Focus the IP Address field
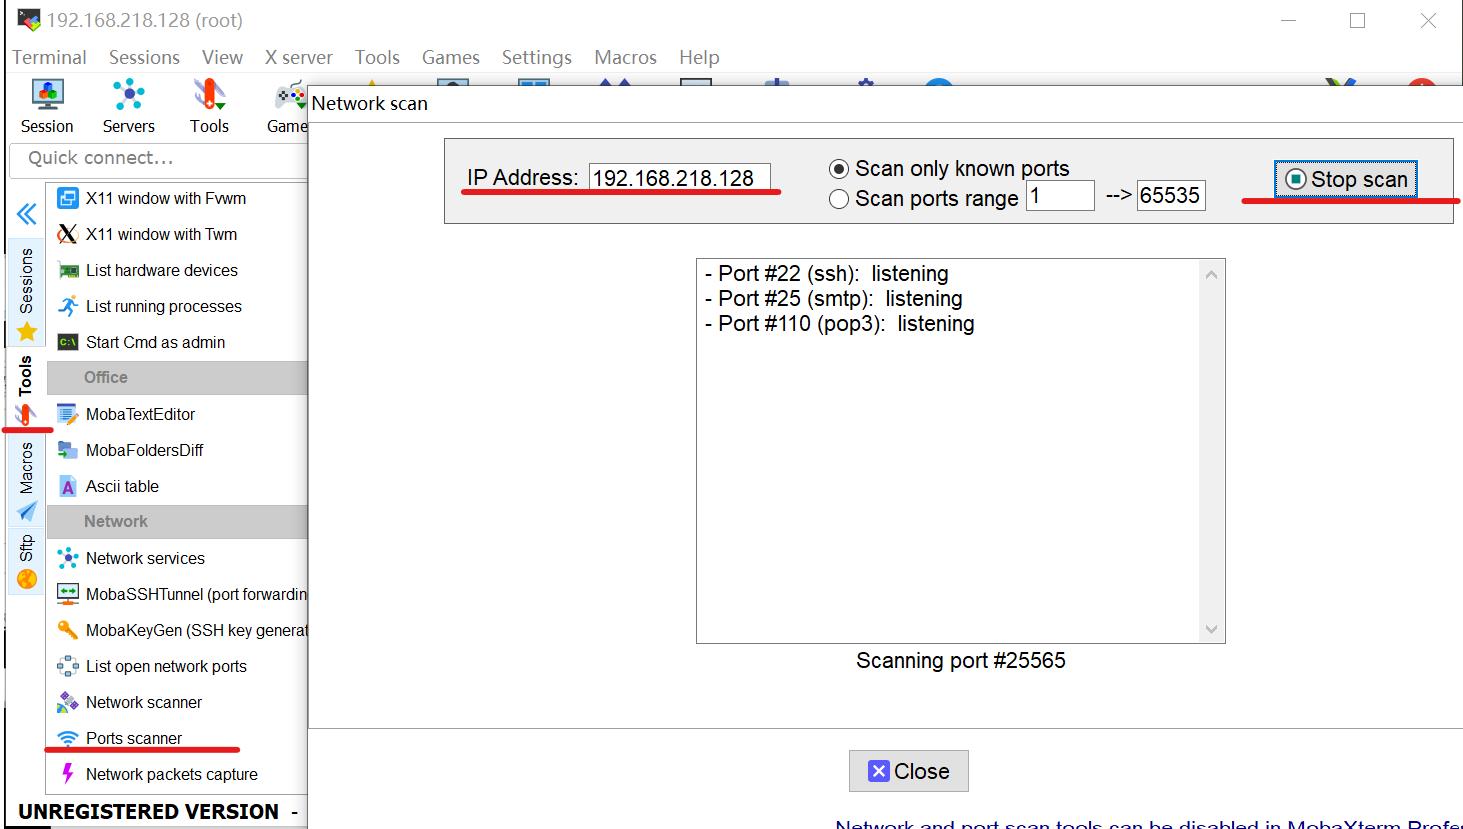The image size is (1463, 829). (679, 178)
